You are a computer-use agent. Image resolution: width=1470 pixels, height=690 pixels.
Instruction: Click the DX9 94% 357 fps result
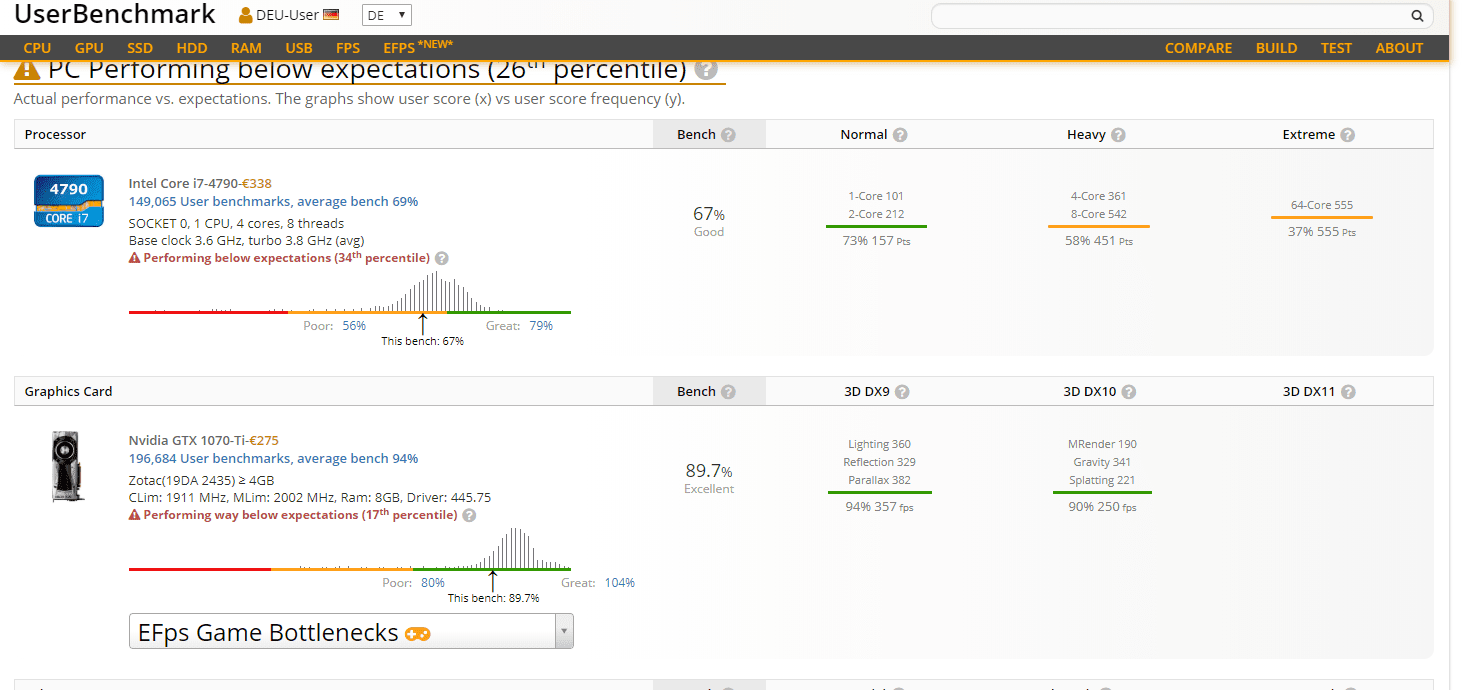(x=879, y=507)
